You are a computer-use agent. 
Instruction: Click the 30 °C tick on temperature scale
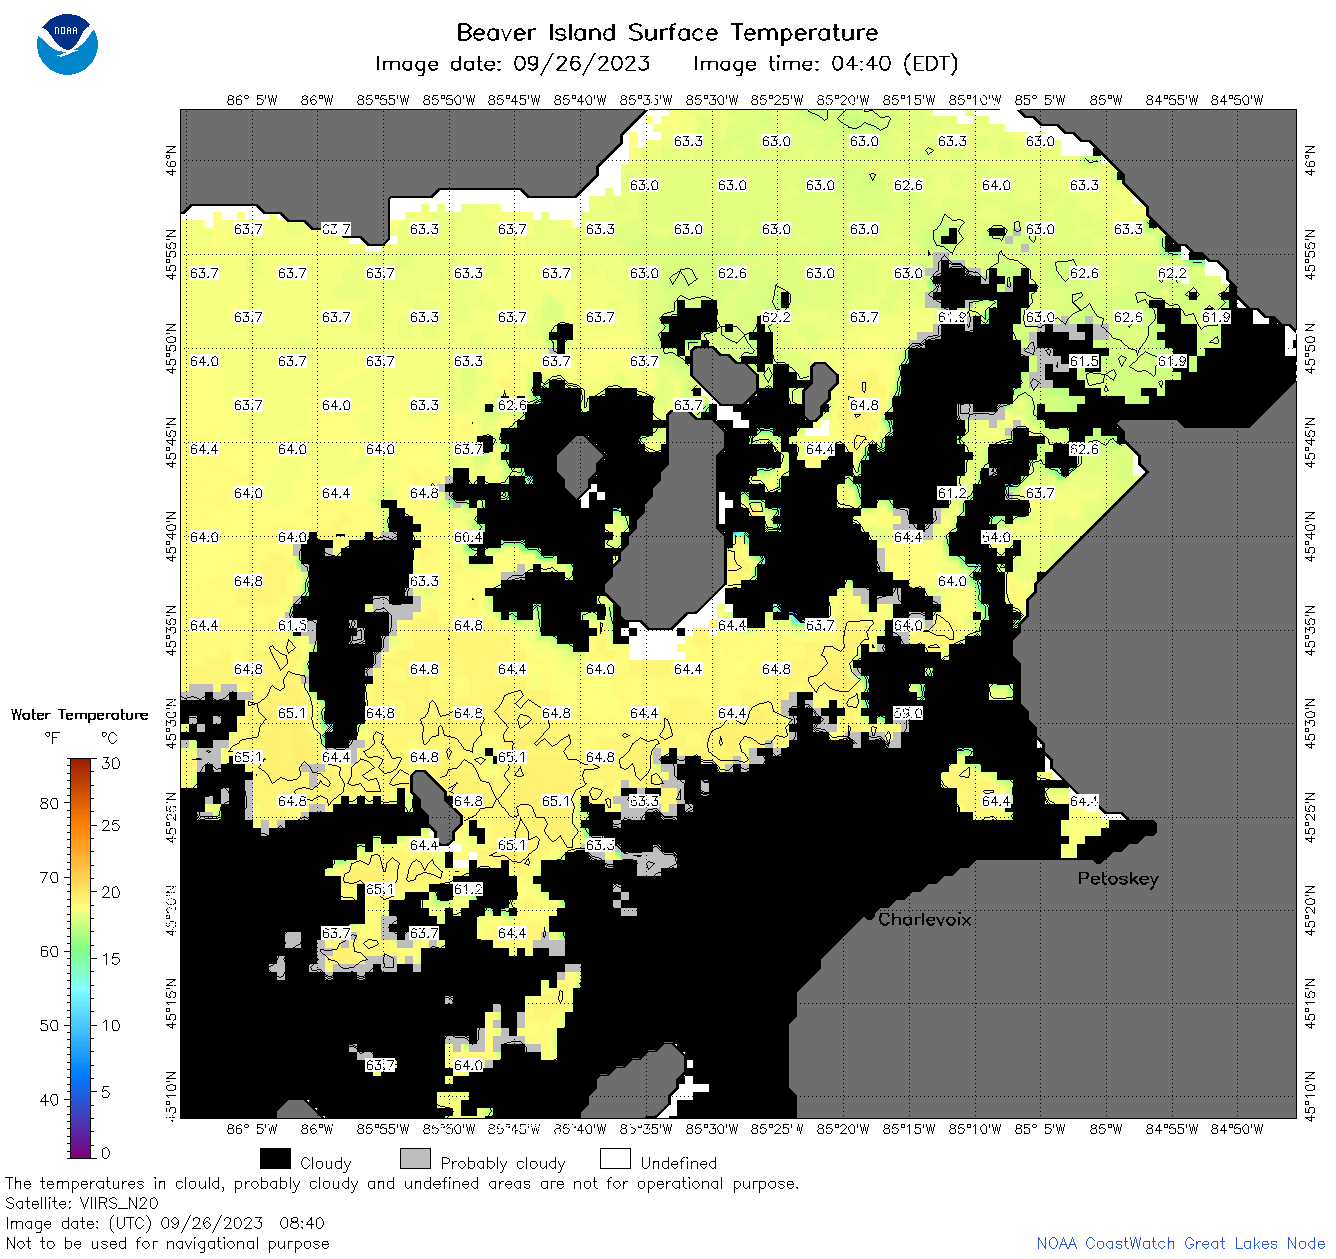(x=111, y=763)
